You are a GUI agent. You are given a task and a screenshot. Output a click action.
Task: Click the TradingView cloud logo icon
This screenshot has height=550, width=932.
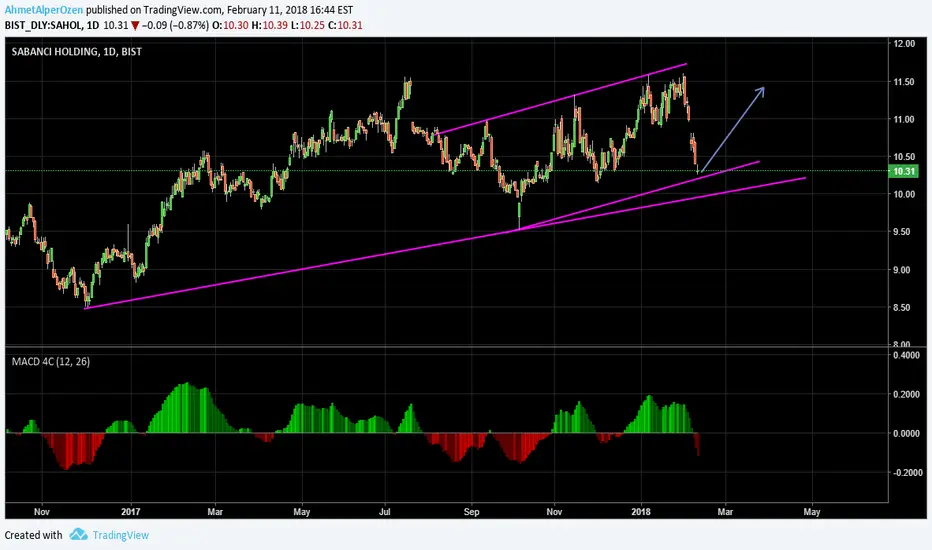78,534
